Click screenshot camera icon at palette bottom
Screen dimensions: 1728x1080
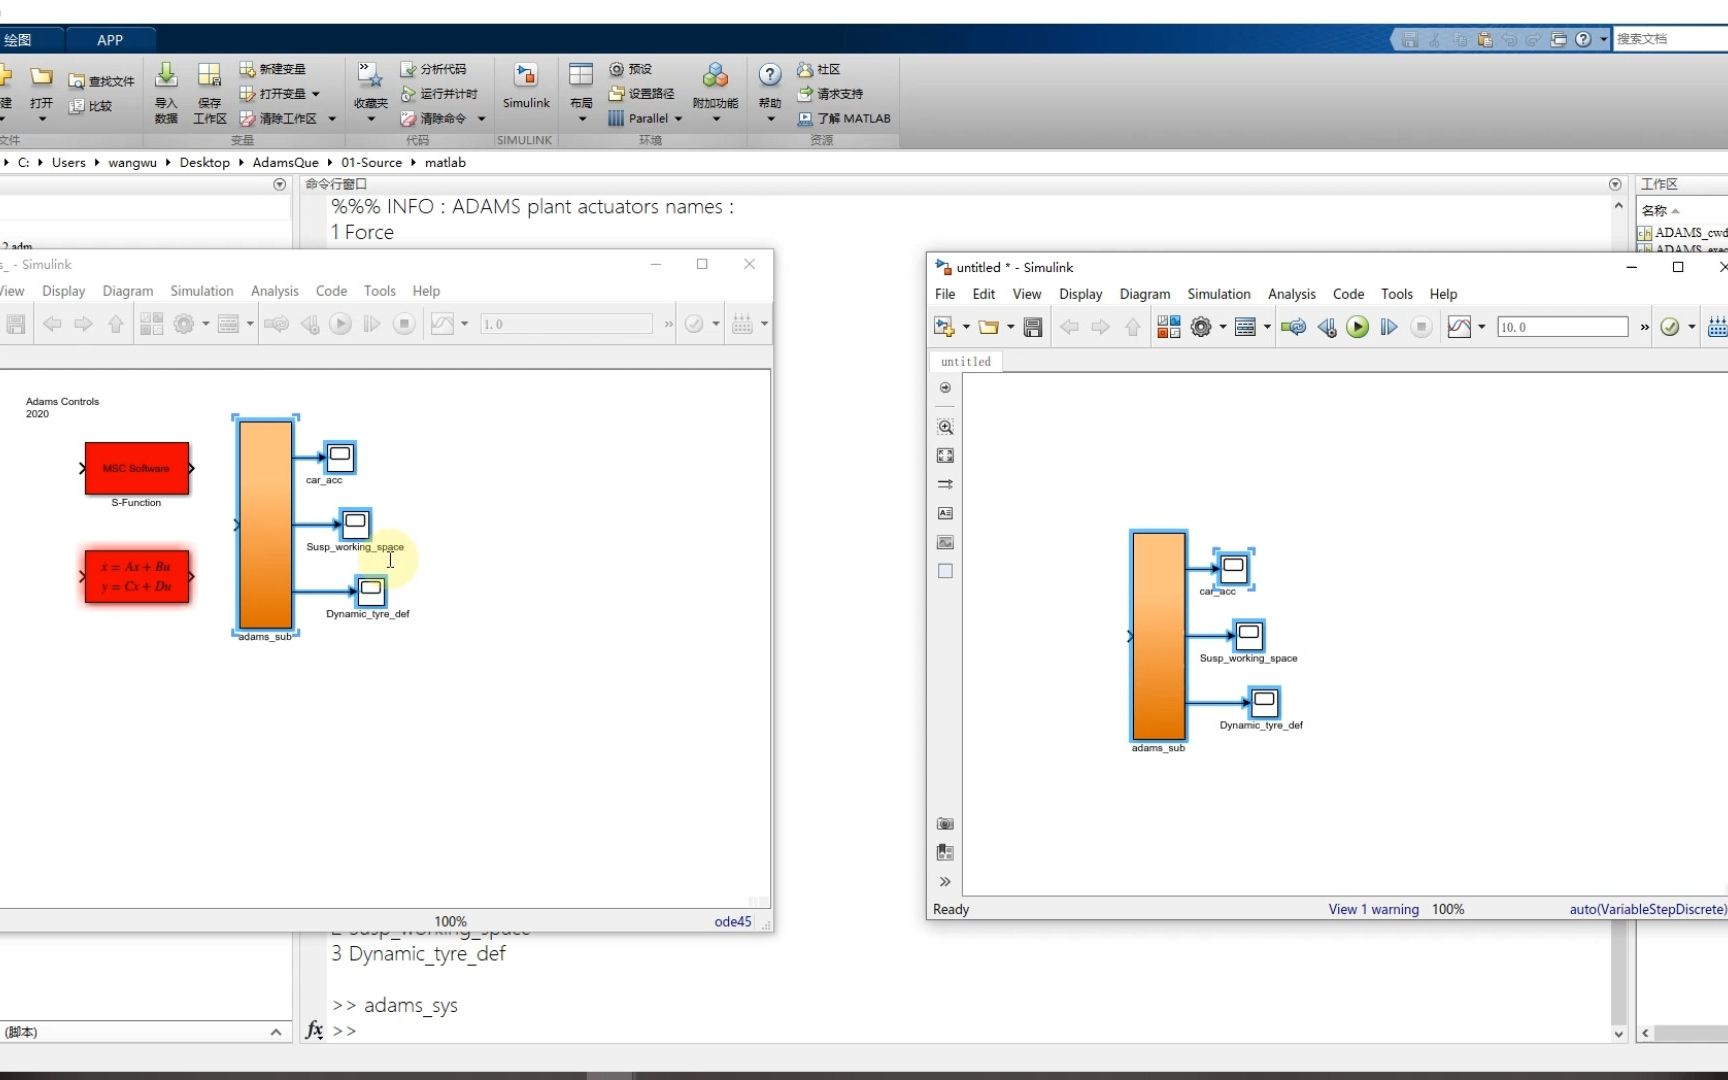click(945, 824)
